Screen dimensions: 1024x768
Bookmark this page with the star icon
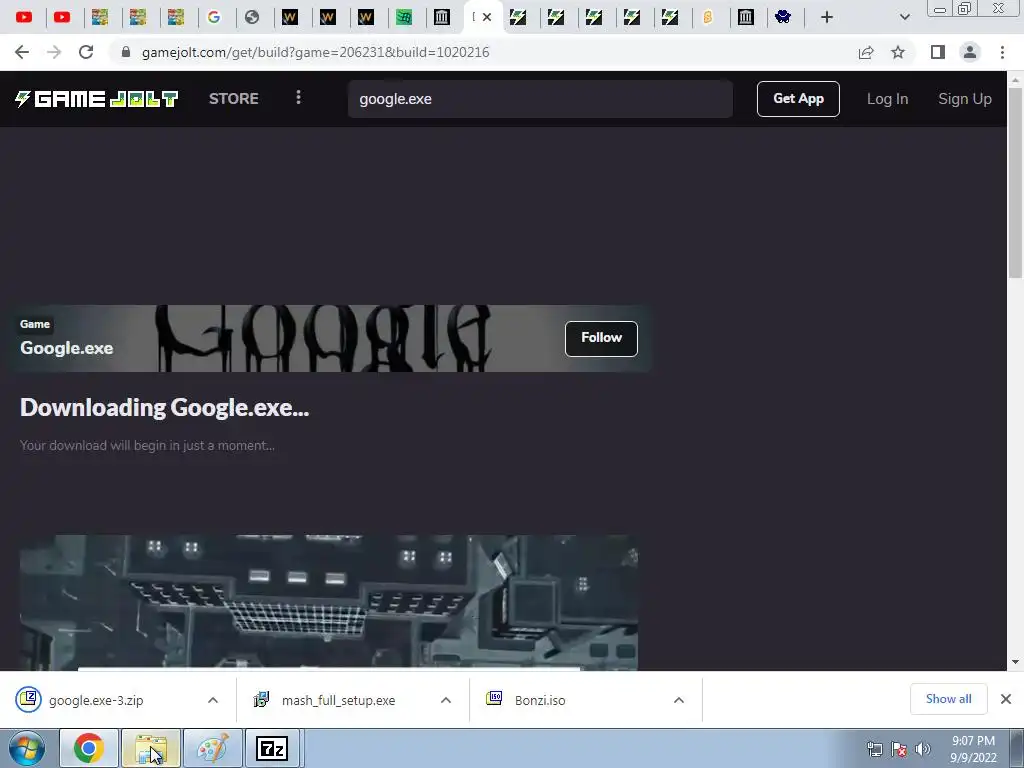click(898, 52)
